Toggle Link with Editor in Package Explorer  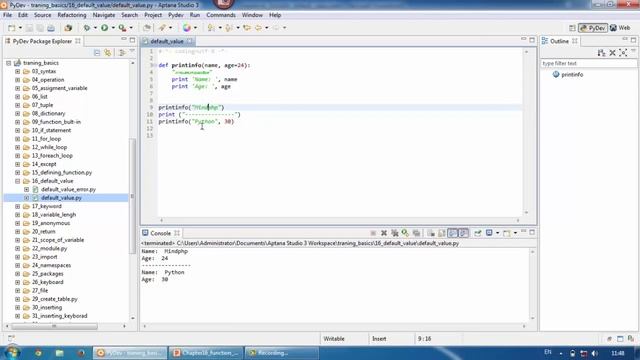point(107,53)
